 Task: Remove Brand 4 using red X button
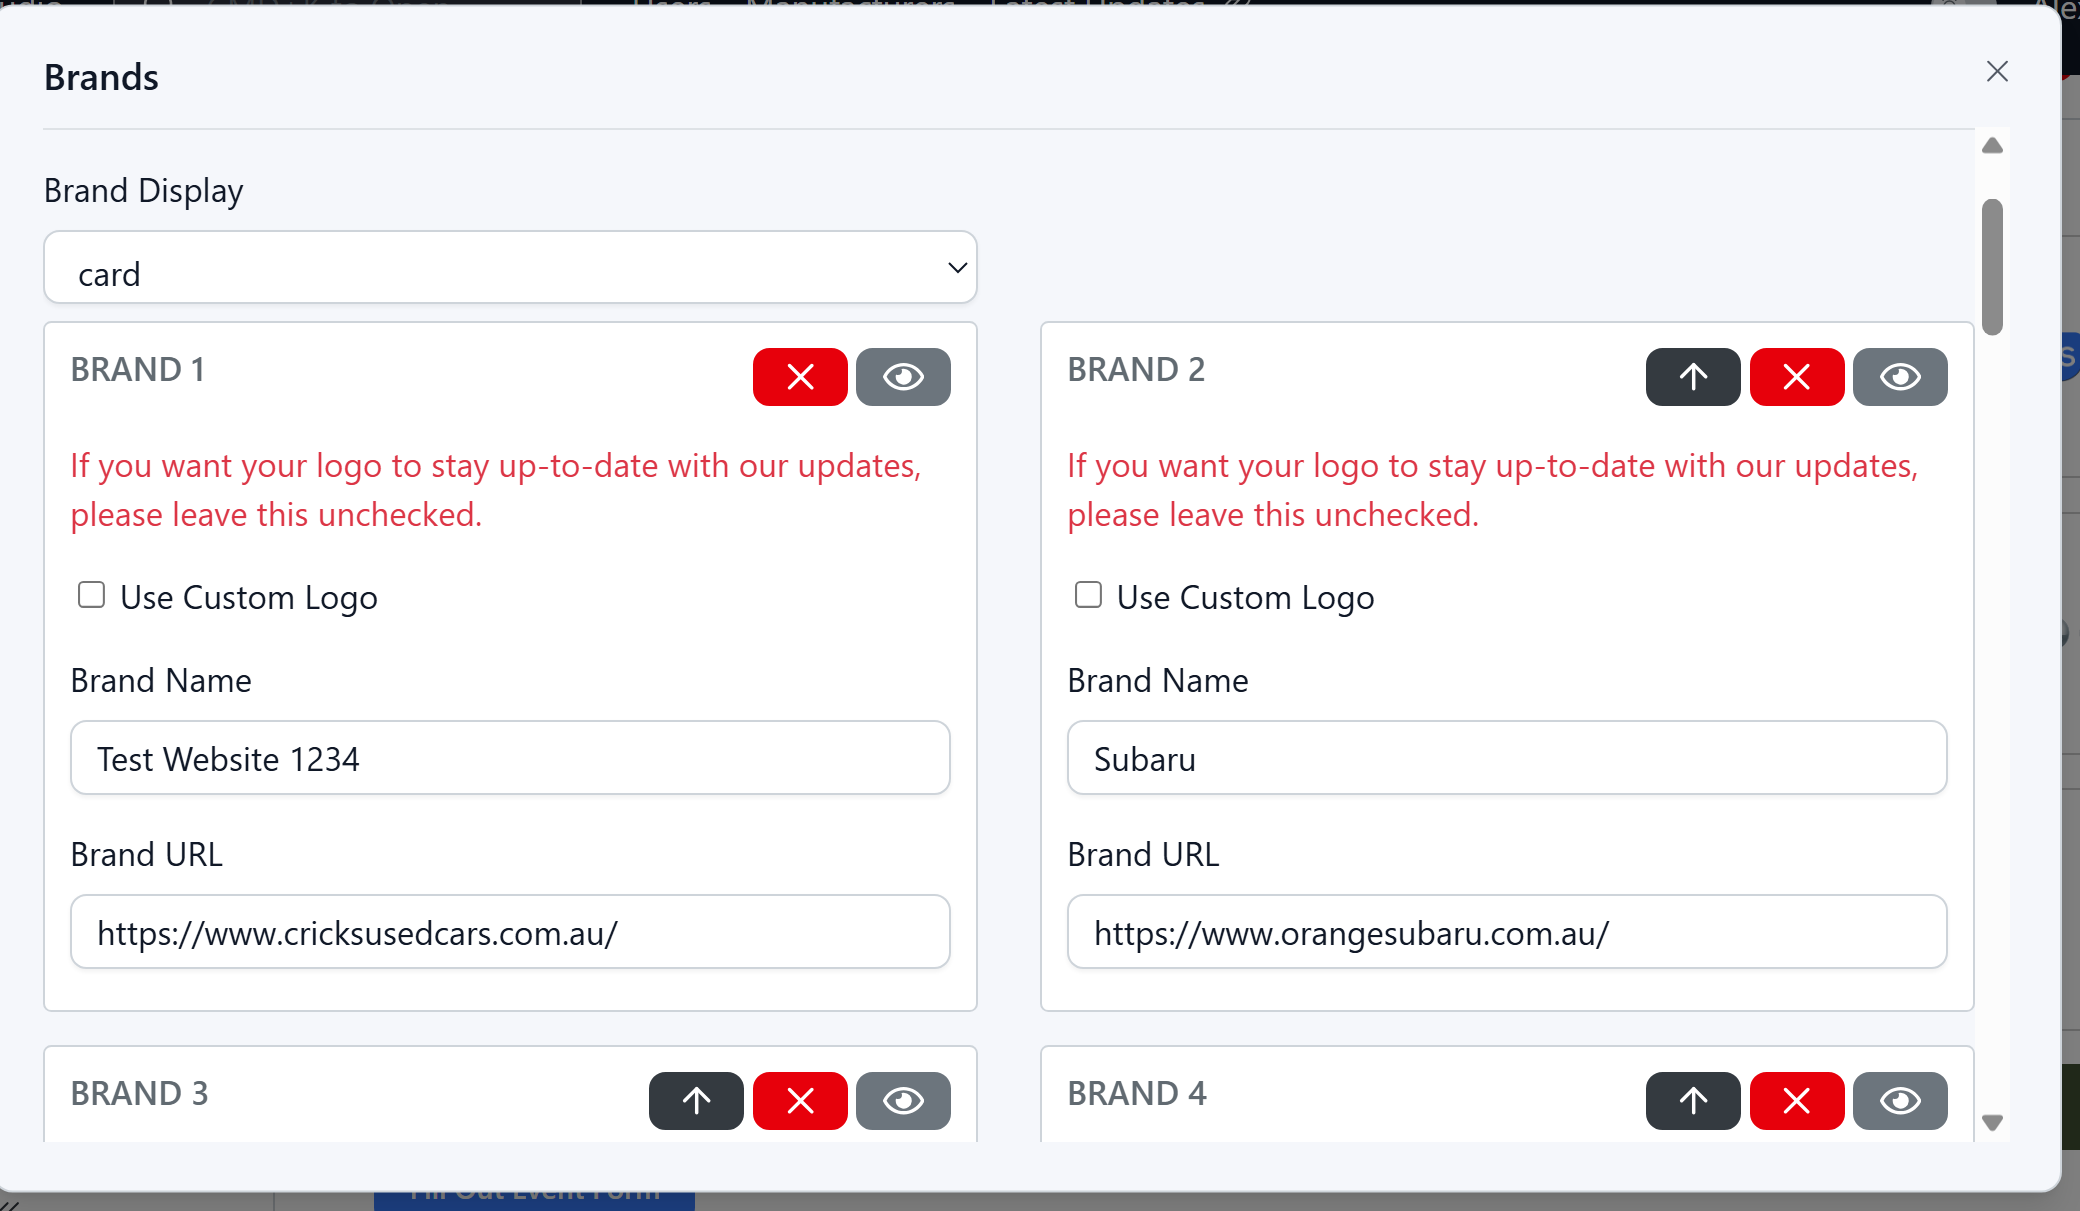1797,1101
